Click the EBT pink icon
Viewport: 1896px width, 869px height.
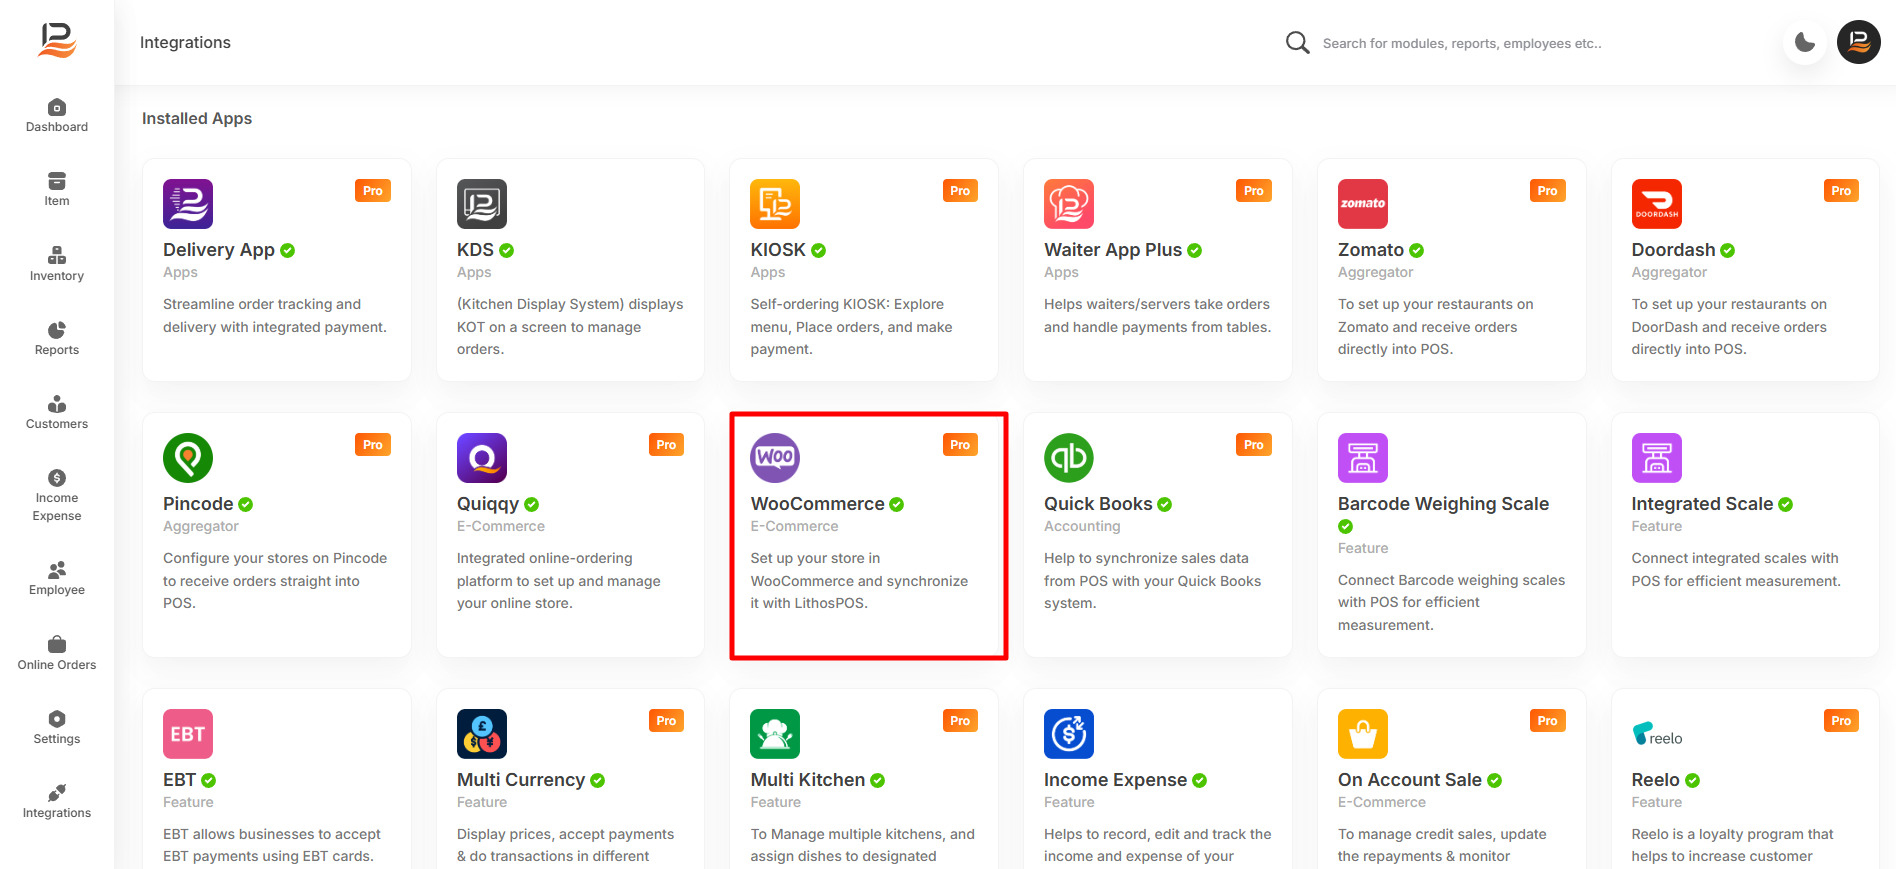[188, 734]
